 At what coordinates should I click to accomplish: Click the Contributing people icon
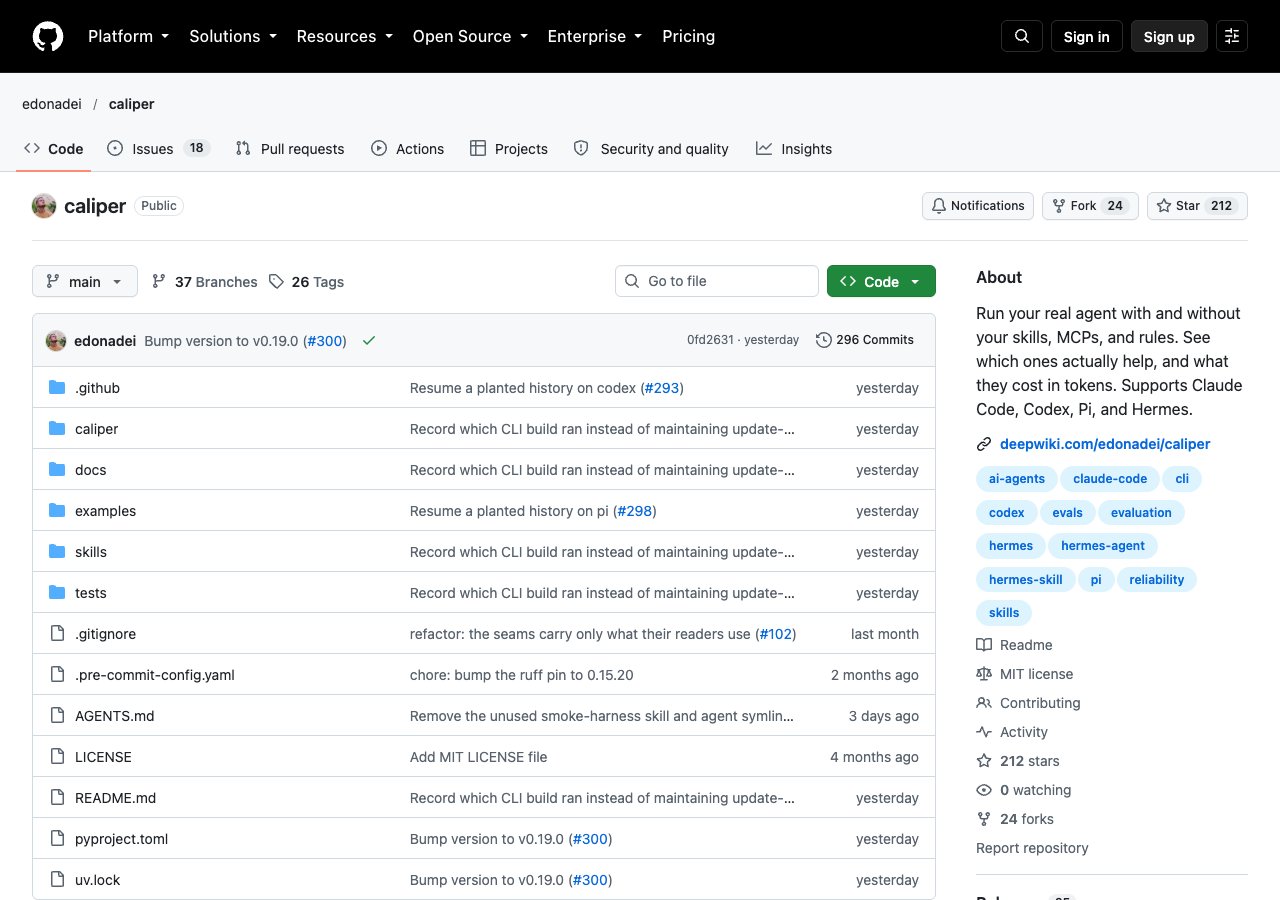[984, 703]
